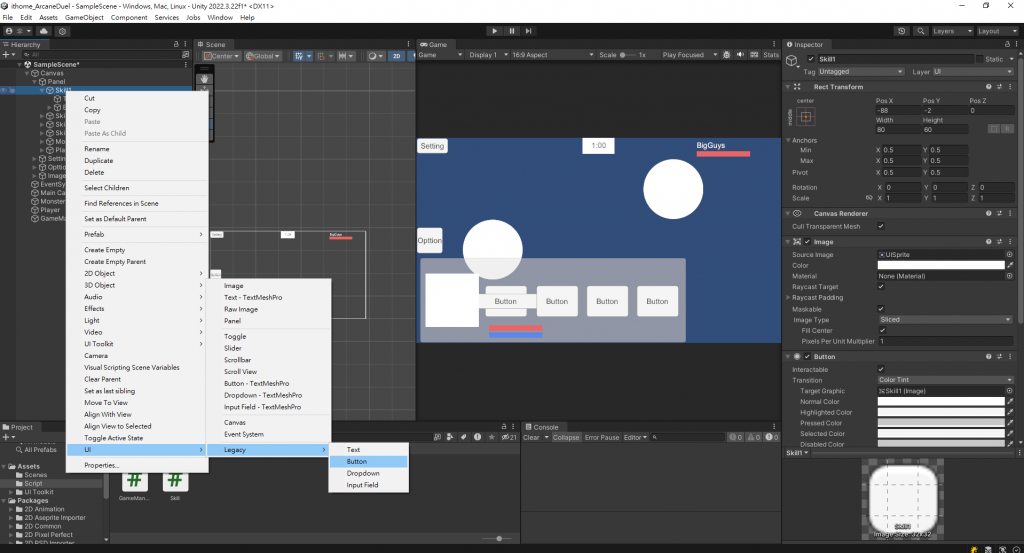Toggle Cull Transparent Mesh checkbox
This screenshot has height=553, width=1024.
[881, 226]
